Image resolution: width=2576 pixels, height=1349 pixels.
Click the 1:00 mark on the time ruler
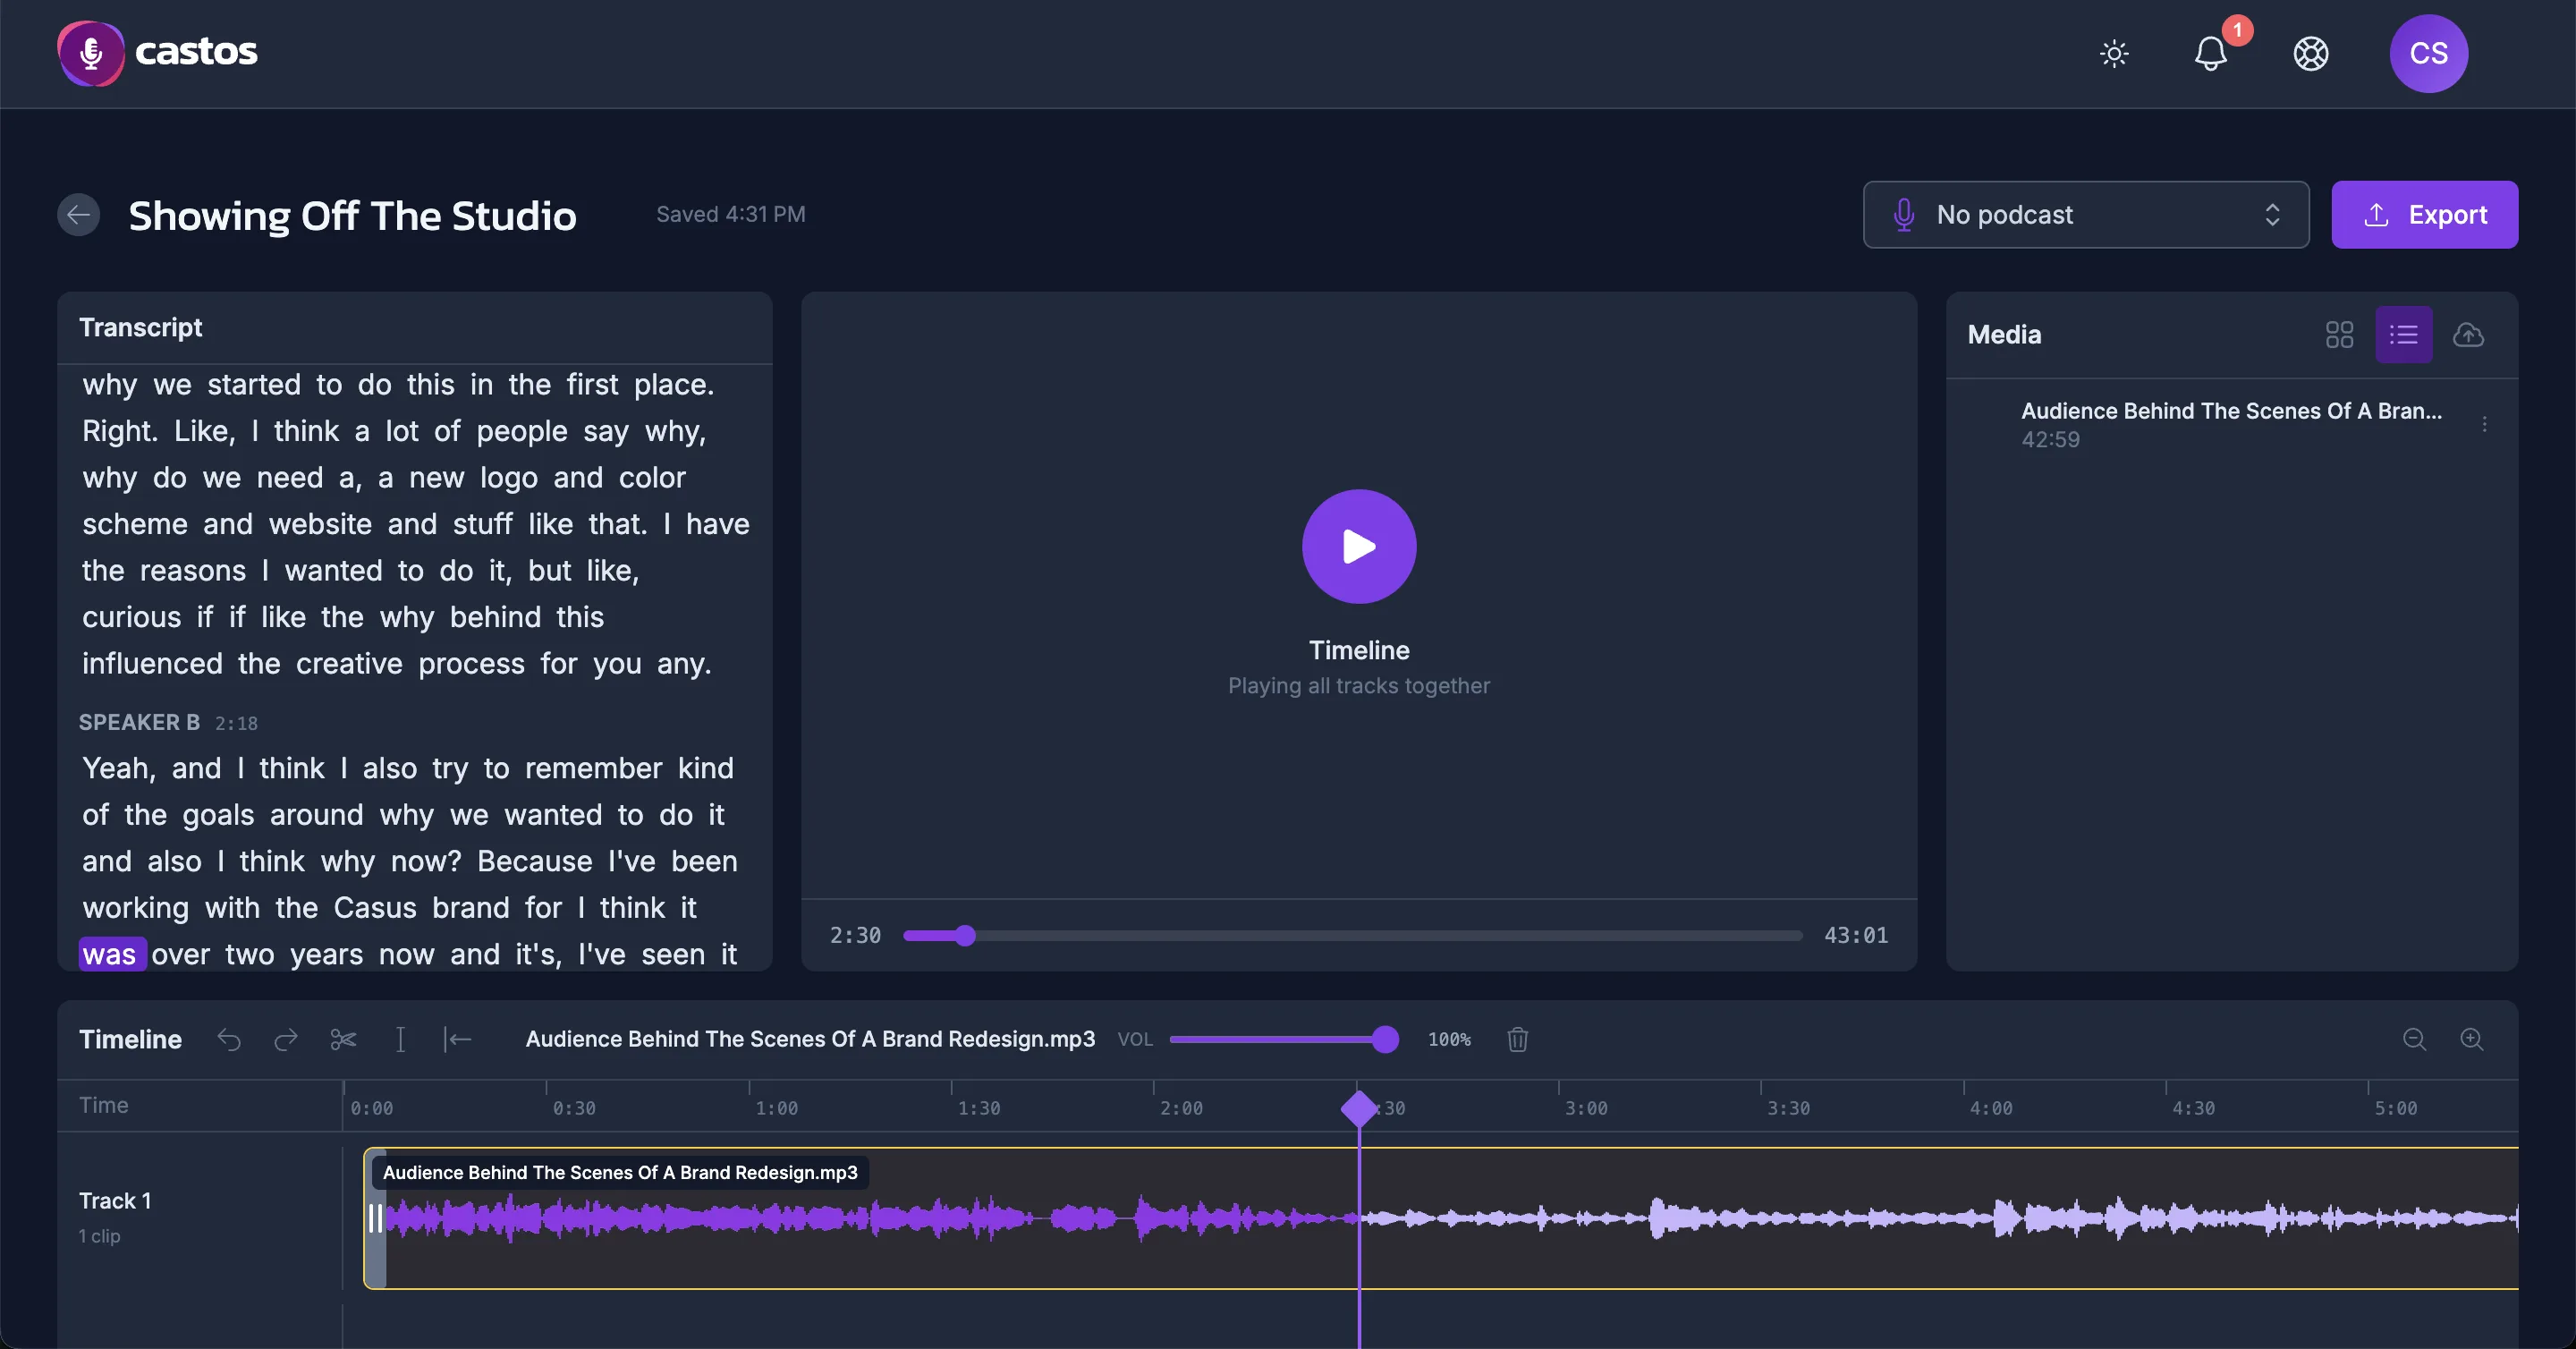click(x=777, y=1109)
